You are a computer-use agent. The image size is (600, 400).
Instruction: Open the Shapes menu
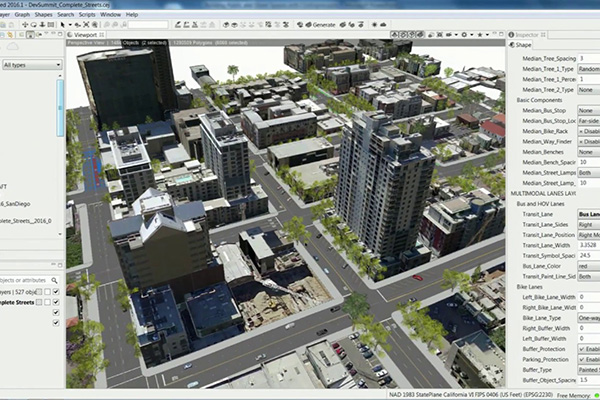point(43,15)
